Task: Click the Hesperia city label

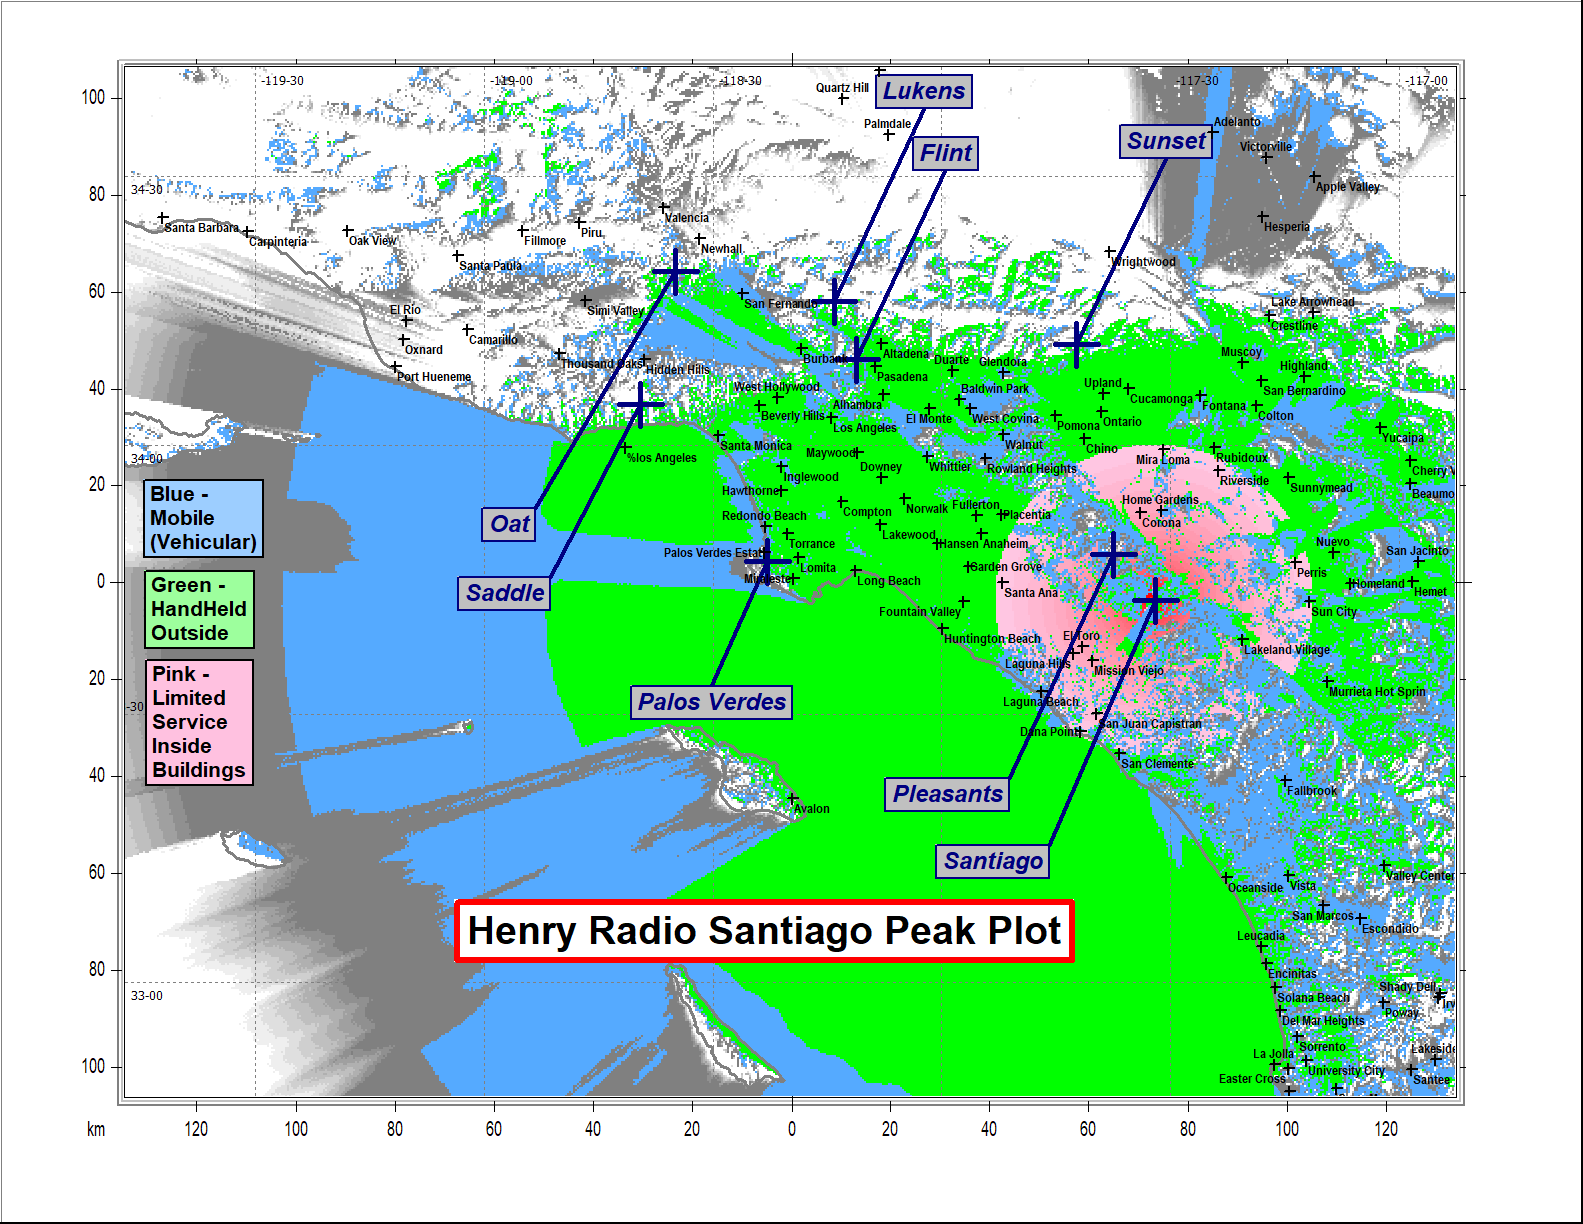Action: (1287, 227)
